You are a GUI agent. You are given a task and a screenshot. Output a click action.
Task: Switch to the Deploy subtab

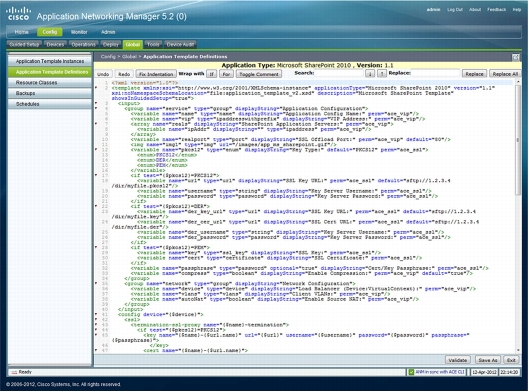pyautogui.click(x=110, y=45)
